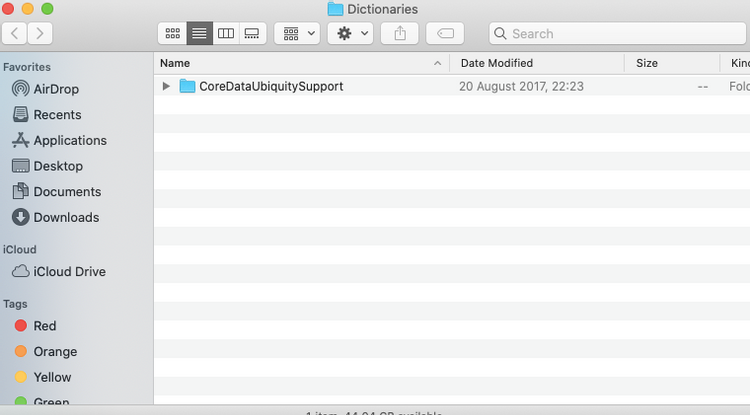The image size is (750, 415).
Task: Switch to gallery view
Action: (252, 33)
